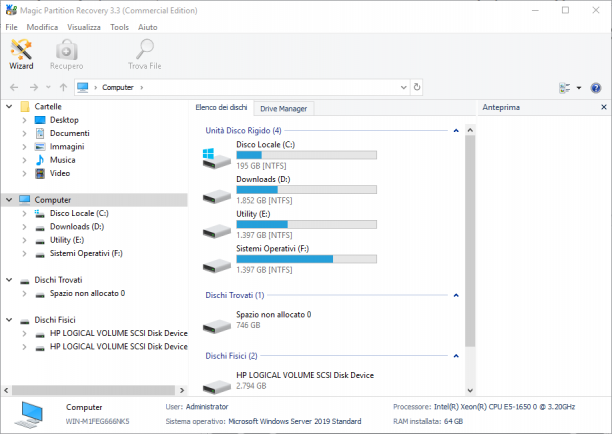This screenshot has width=612, height=434.
Task: Select Documenti in the folder tree
Action: (69, 133)
